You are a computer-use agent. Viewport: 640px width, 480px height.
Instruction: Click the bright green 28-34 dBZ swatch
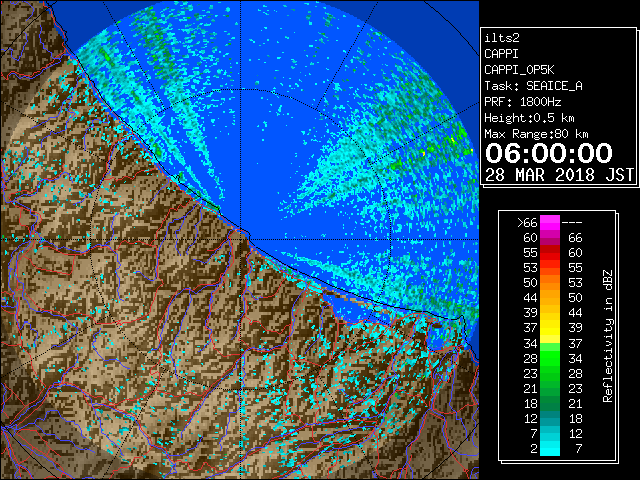pyautogui.click(x=550, y=358)
